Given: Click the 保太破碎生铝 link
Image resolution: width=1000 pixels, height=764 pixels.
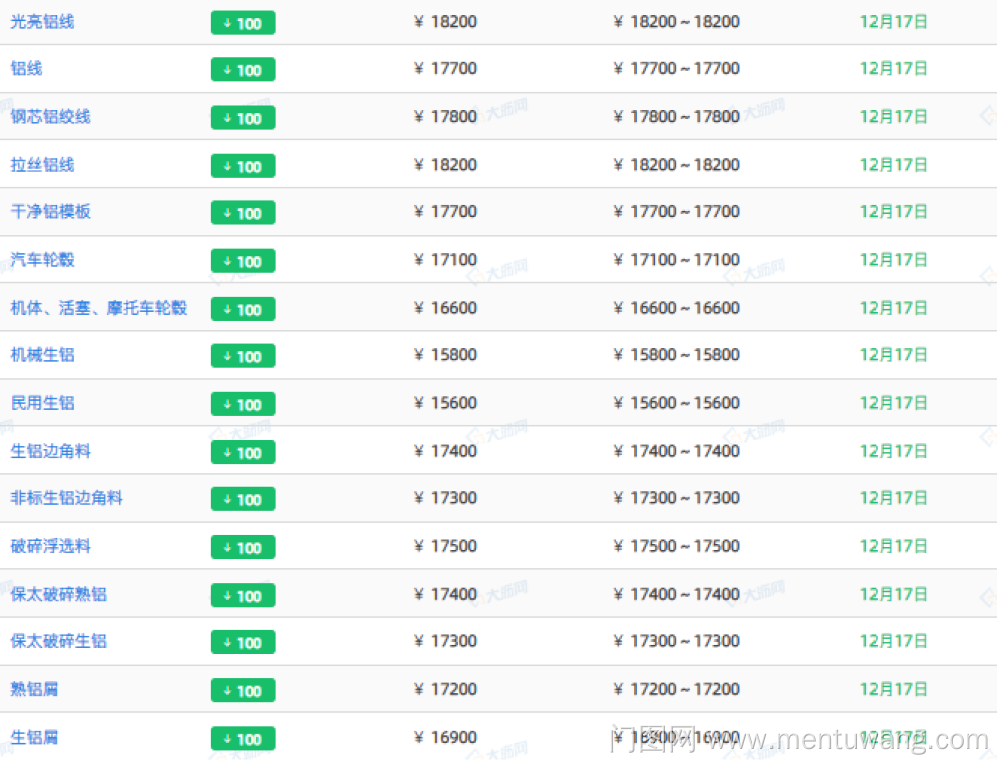Looking at the screenshot, I should [58, 641].
